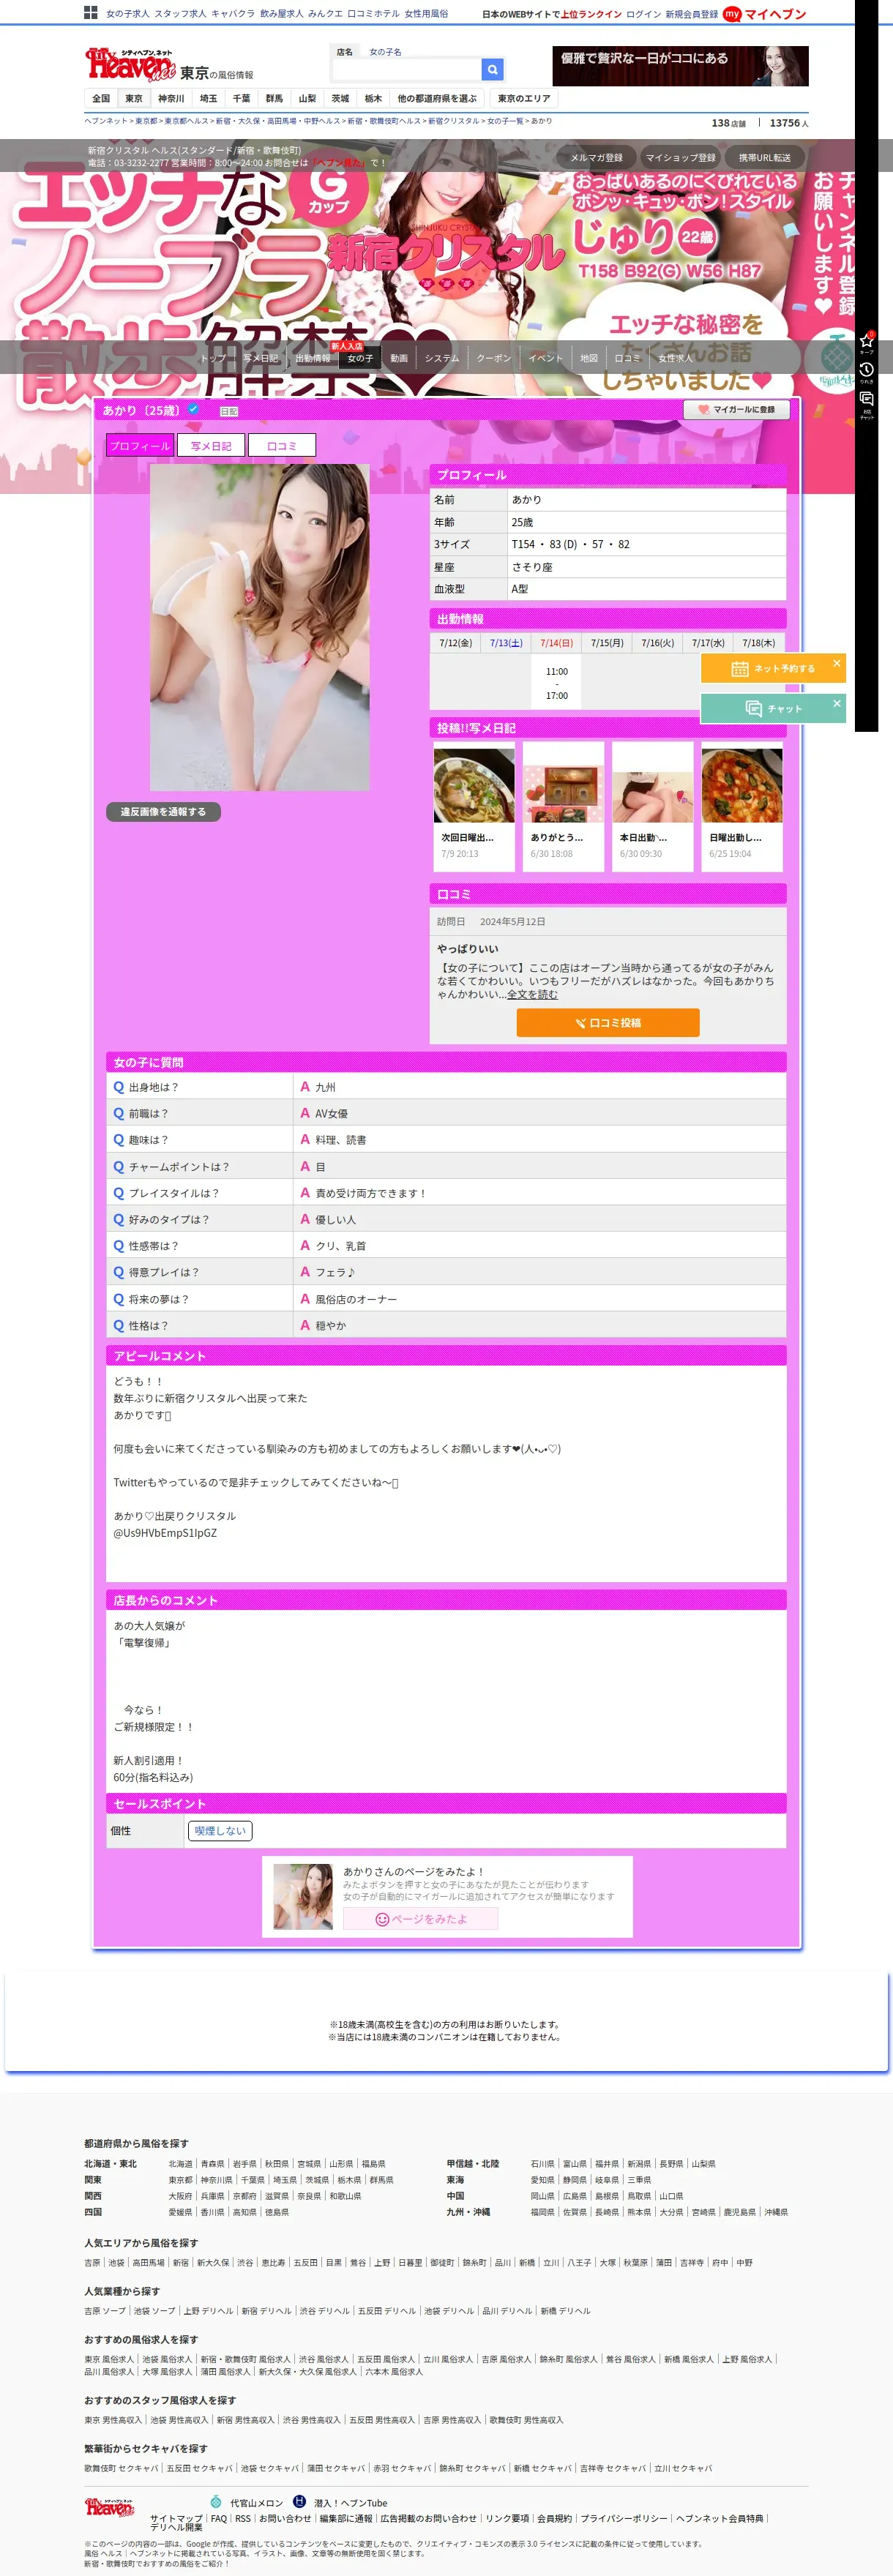Open 出勤情報 in the shop nav bar
Viewport: 893px width, 2576px height.
312,358
